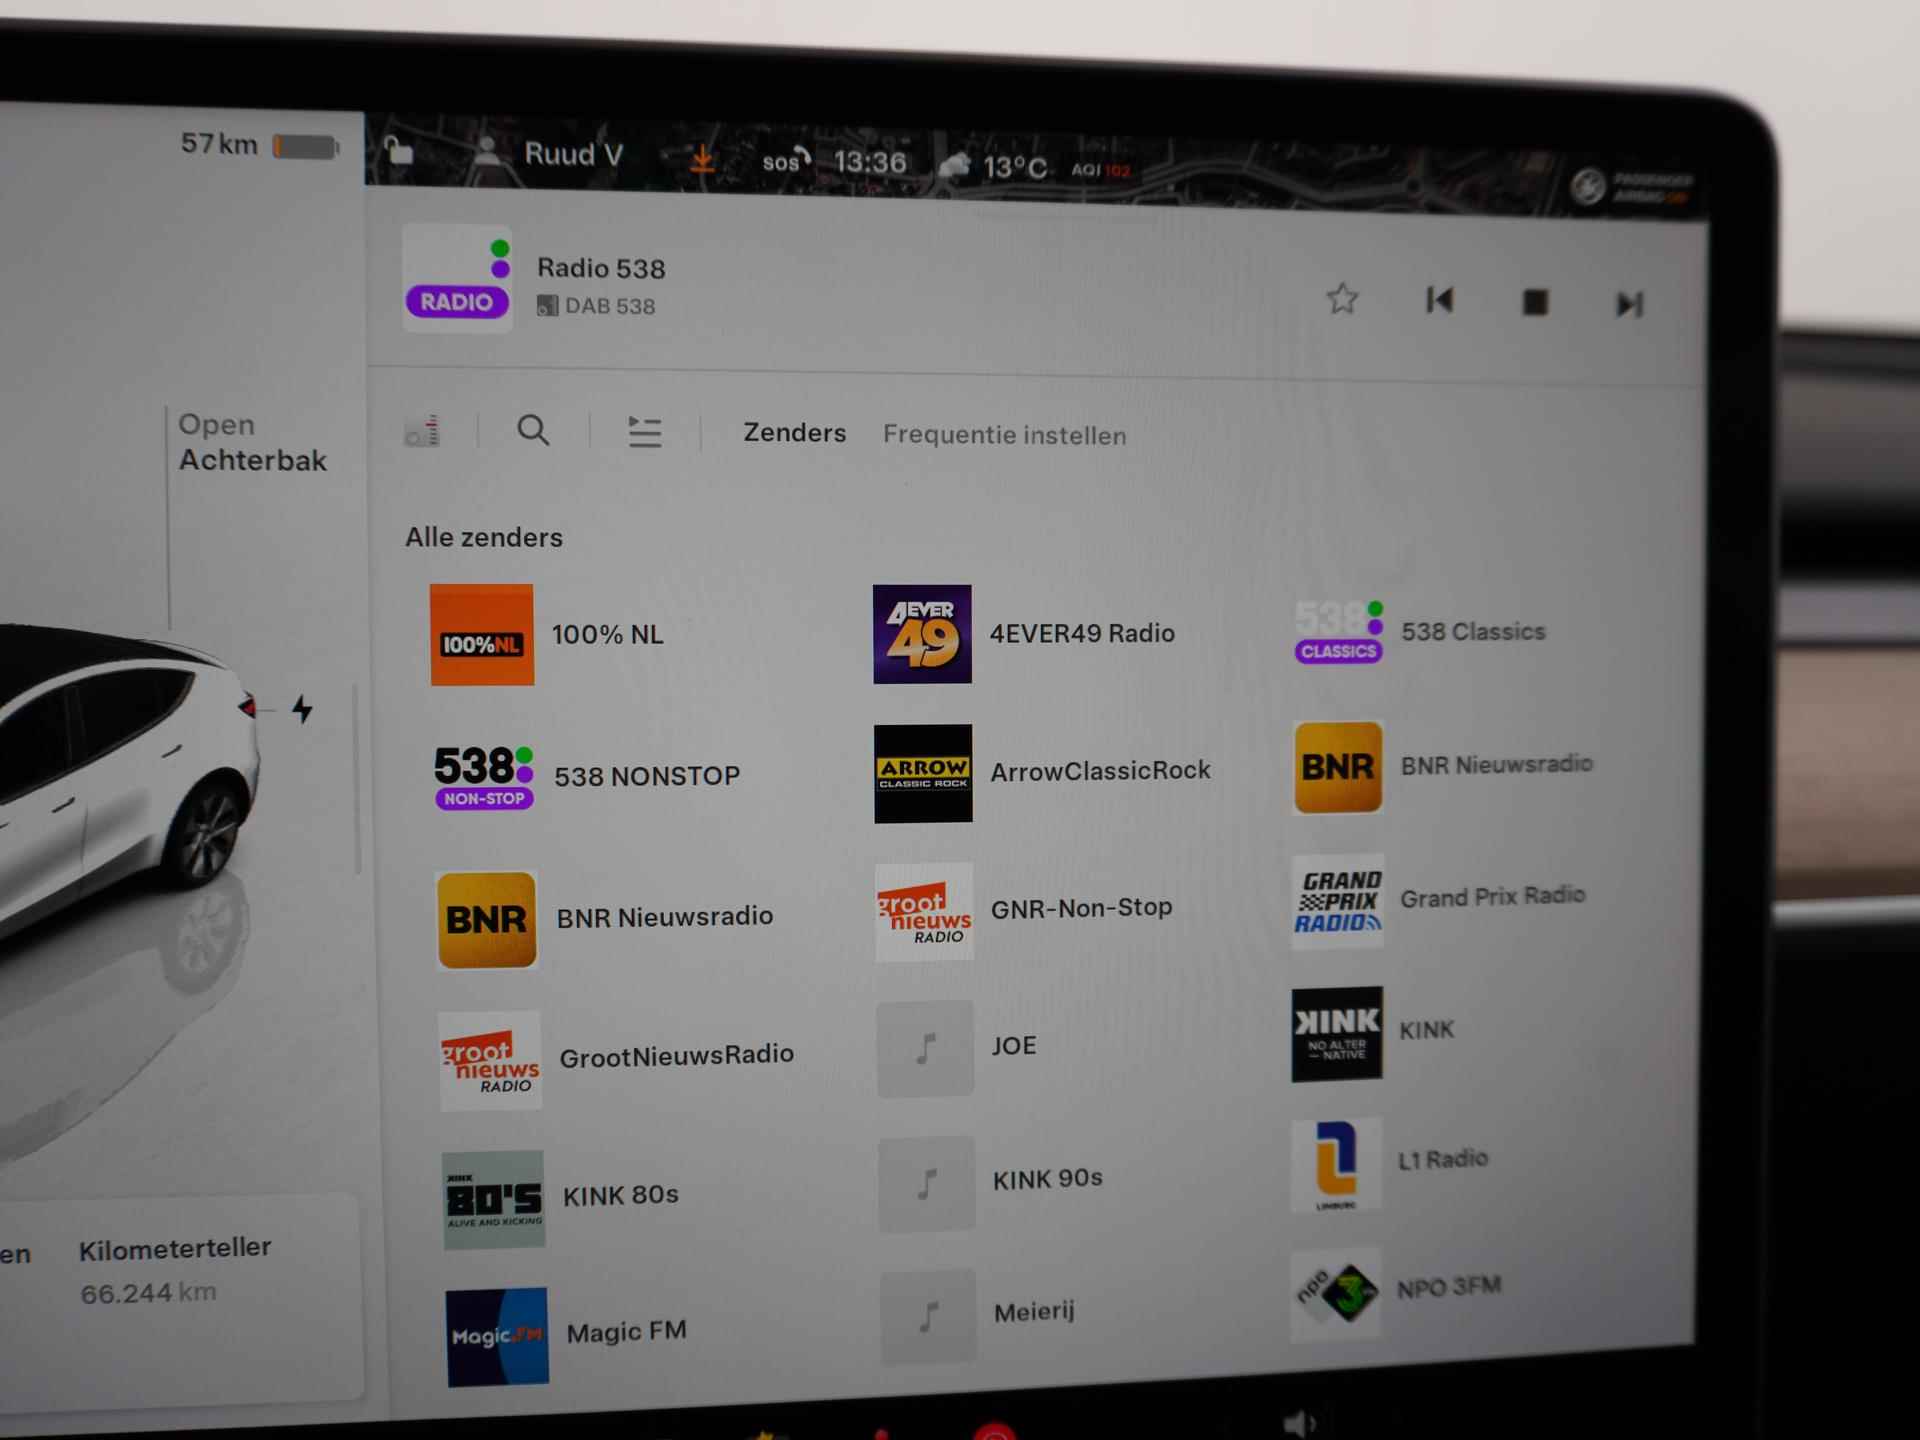Tap the 4EVER49 Radio station name

(1082, 634)
